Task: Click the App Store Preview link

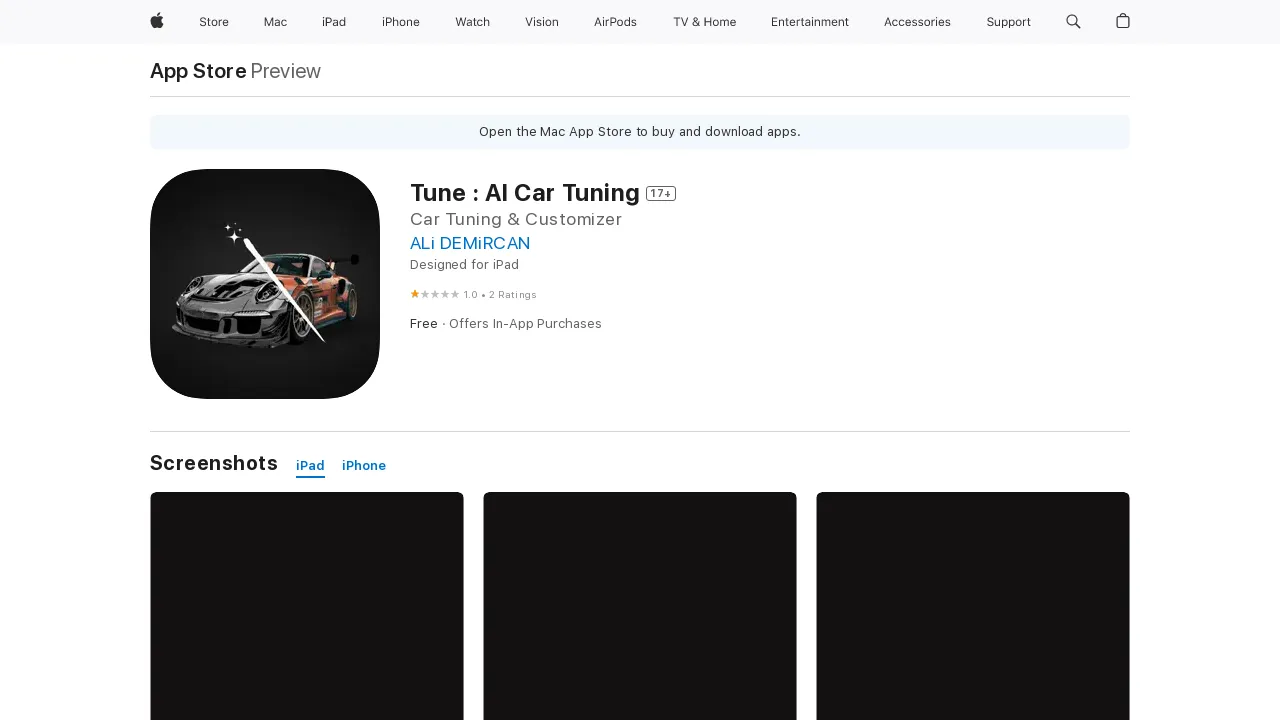Action: (x=197, y=71)
